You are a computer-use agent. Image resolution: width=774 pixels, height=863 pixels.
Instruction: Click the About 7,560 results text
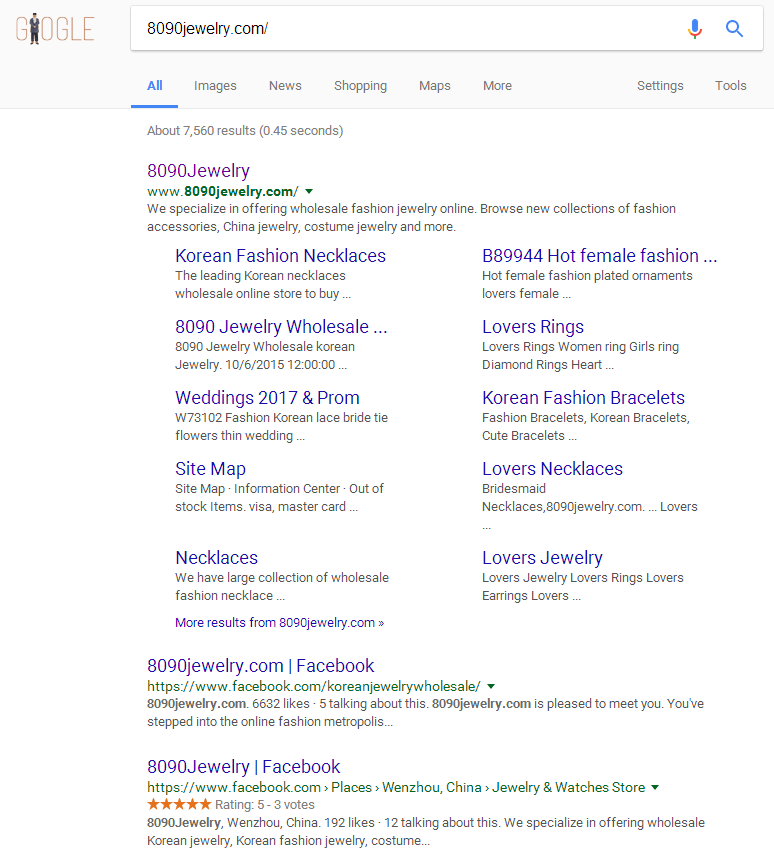click(245, 131)
